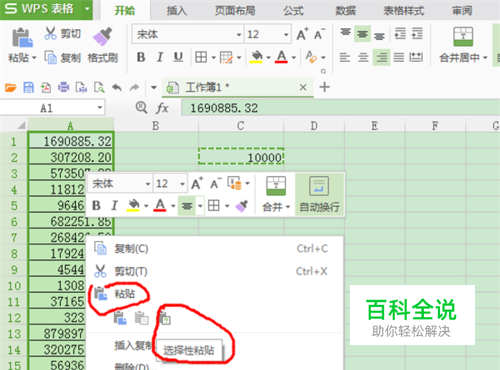This screenshot has height=370, width=500.
Task: Click the fx insert function icon
Action: coord(162,108)
